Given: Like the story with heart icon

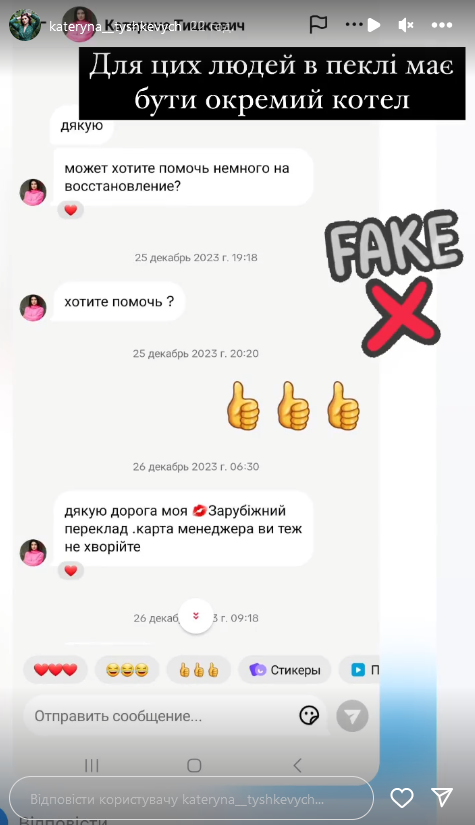Looking at the screenshot, I should tap(402, 798).
